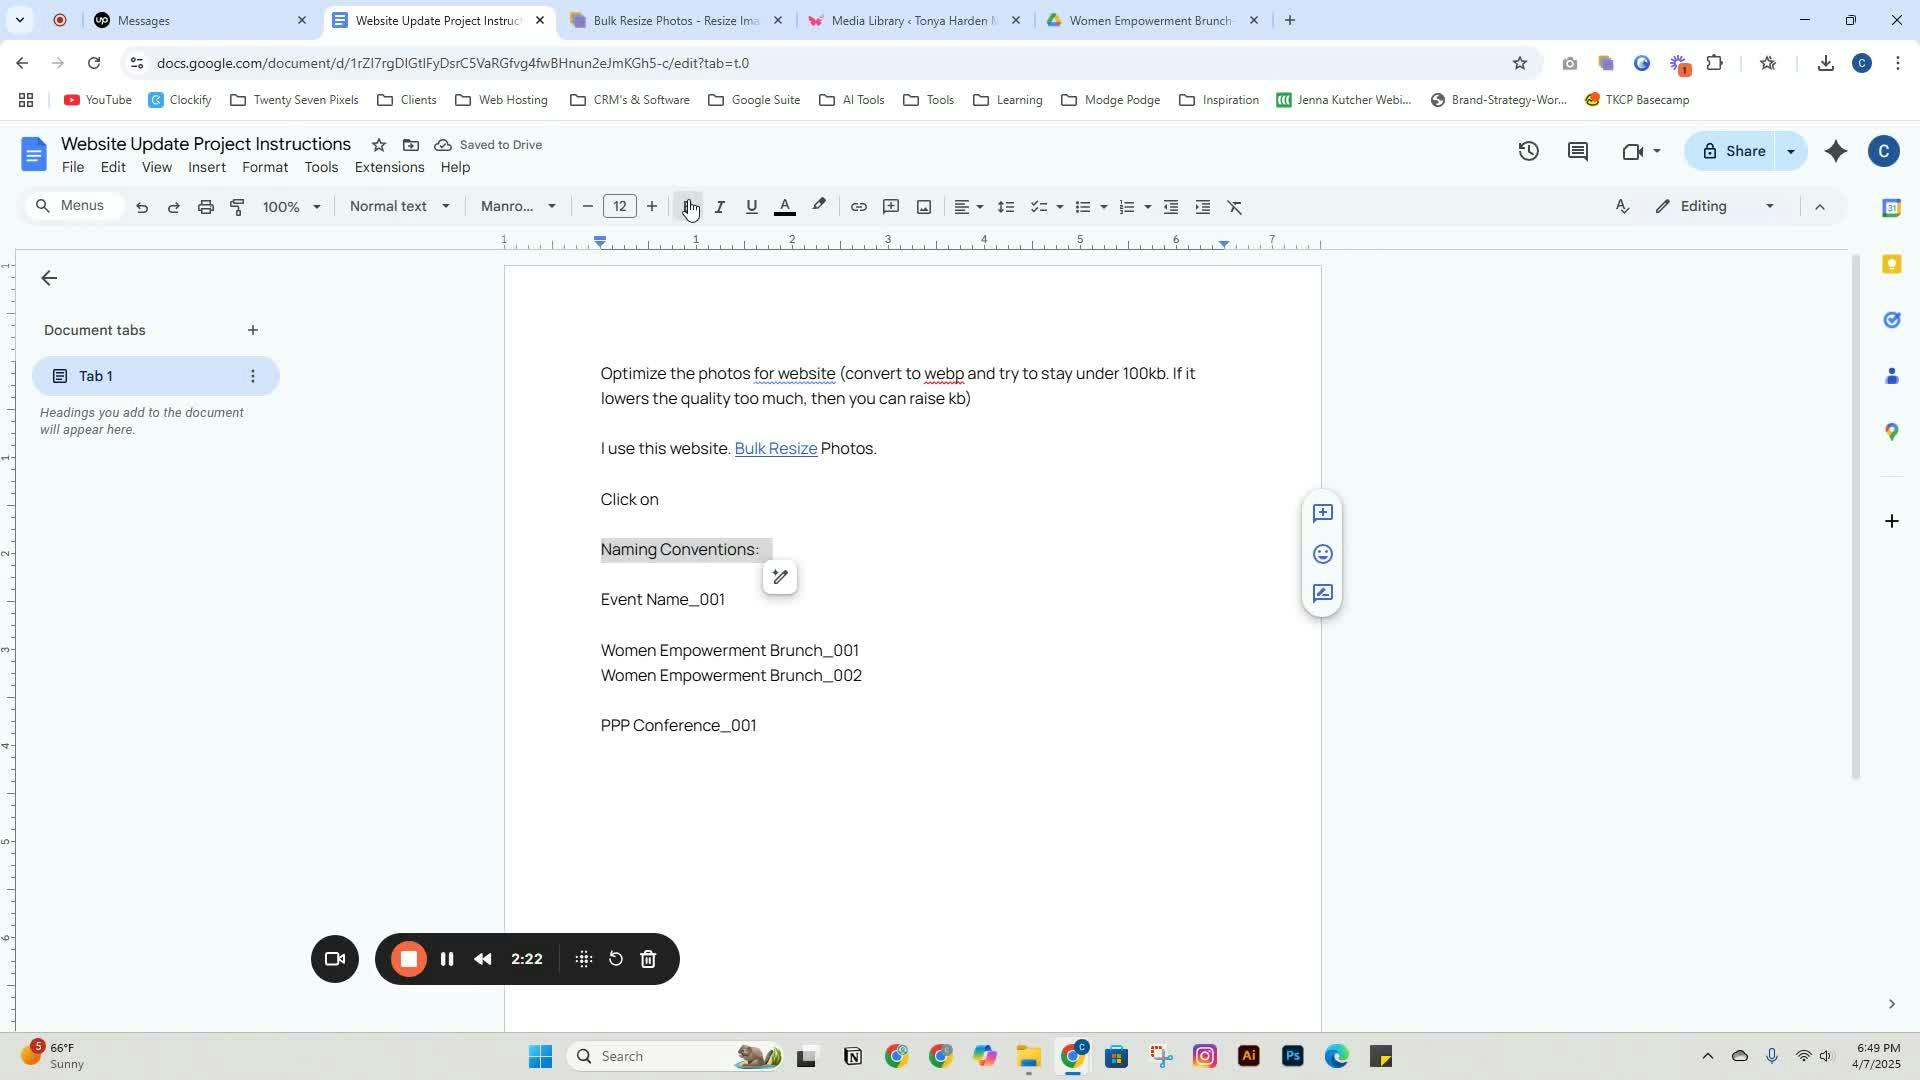Click the insert image icon
Image resolution: width=1920 pixels, height=1080 pixels.
[924, 207]
